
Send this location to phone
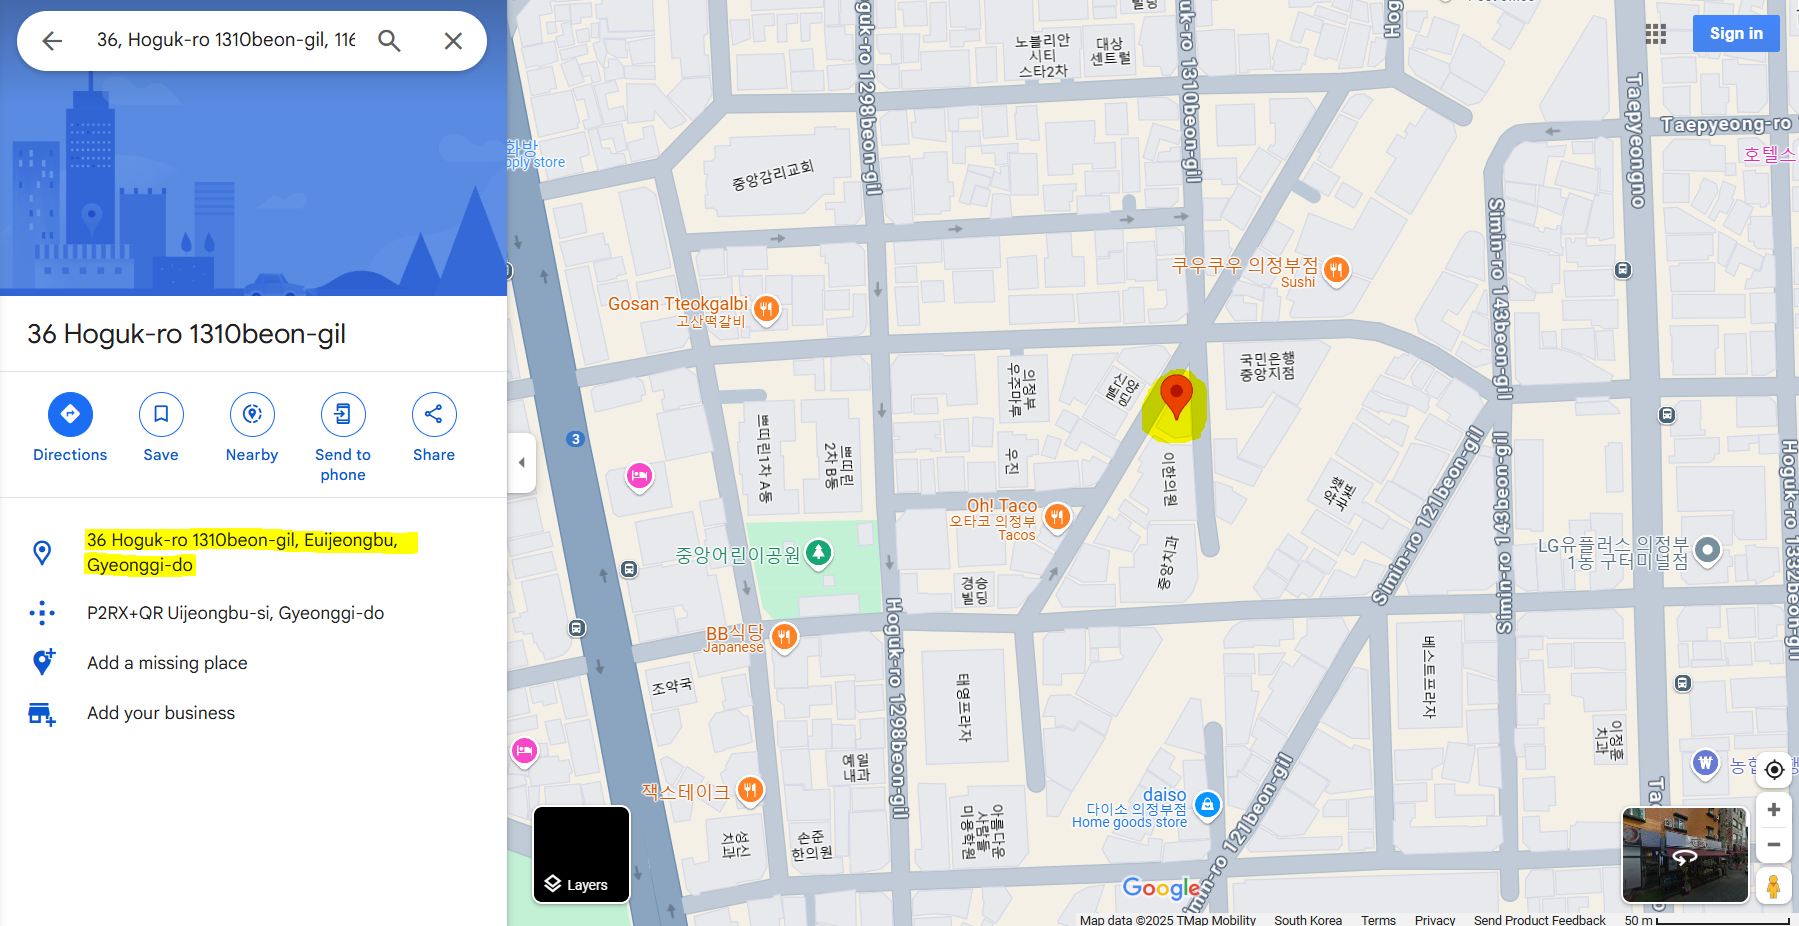[x=343, y=438]
